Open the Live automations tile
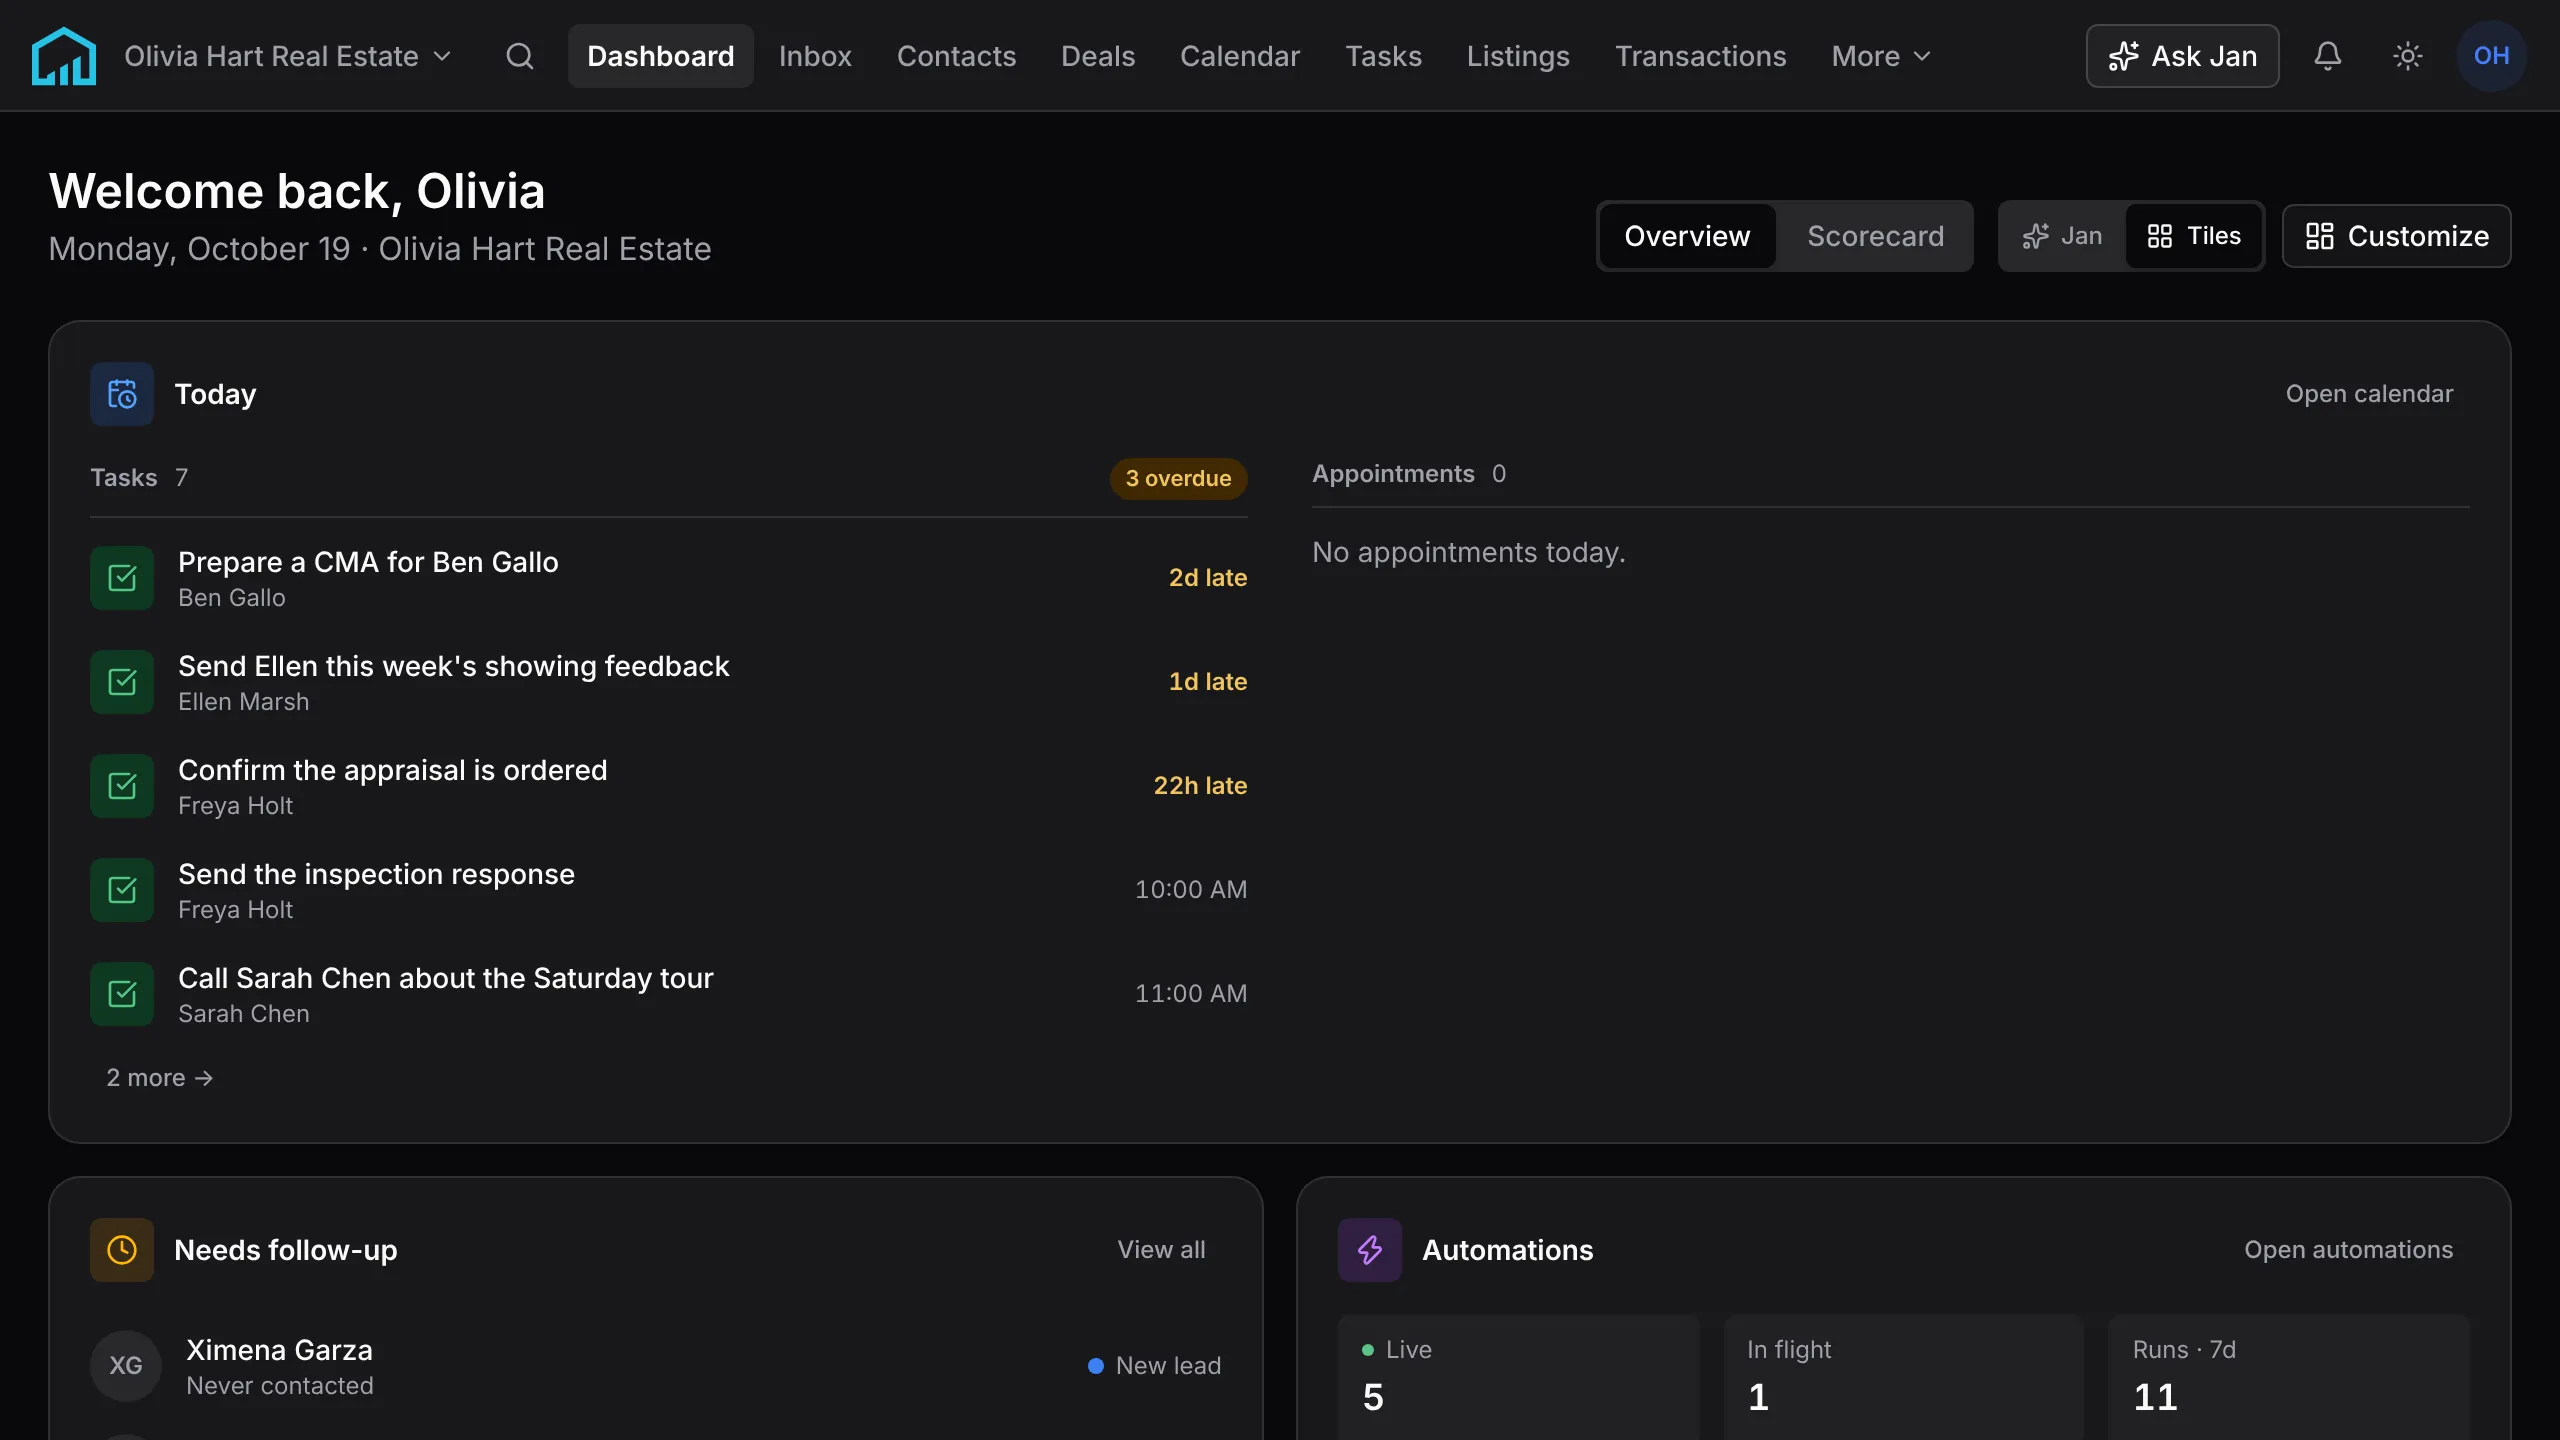 point(1518,1378)
